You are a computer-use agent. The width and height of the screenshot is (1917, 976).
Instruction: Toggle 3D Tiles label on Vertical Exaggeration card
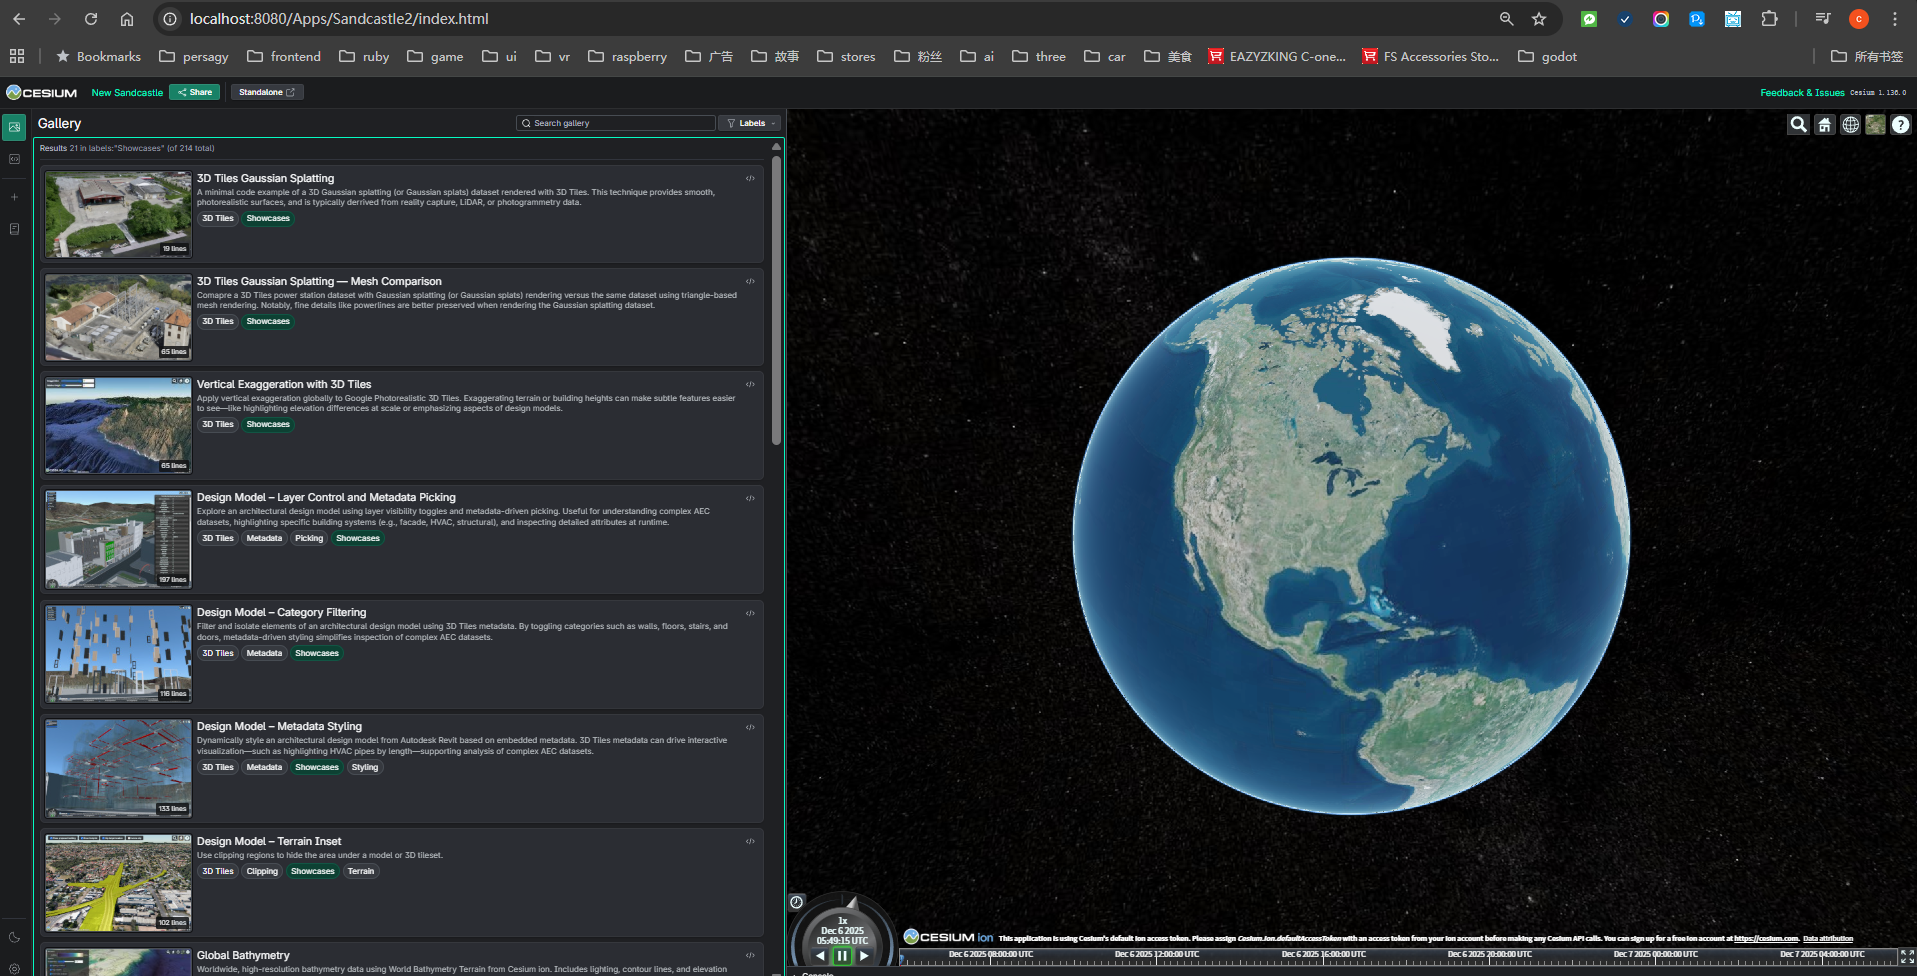pyautogui.click(x=218, y=425)
